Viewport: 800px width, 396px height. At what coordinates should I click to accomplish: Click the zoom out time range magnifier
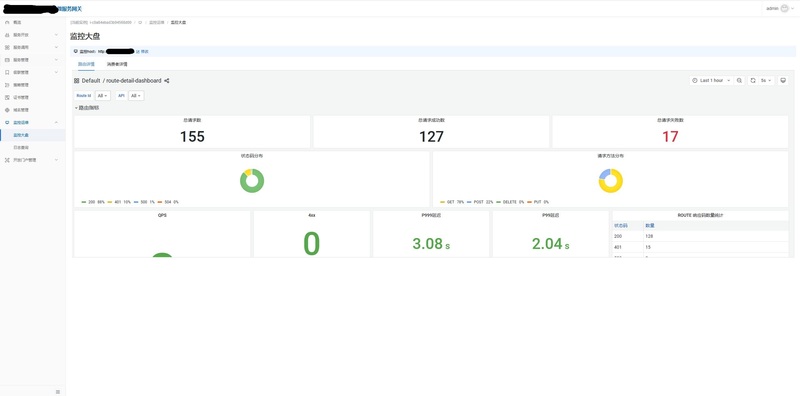click(x=739, y=81)
